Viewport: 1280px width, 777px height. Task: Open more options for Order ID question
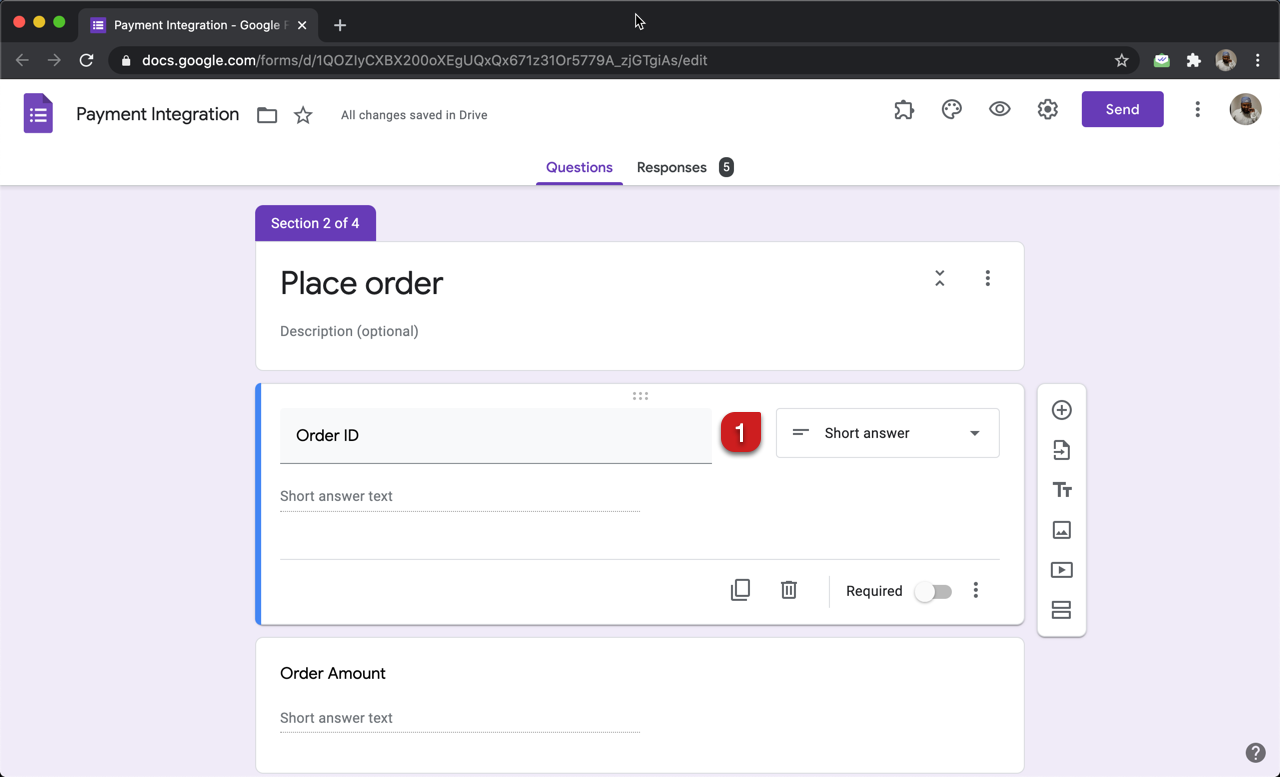tap(975, 590)
